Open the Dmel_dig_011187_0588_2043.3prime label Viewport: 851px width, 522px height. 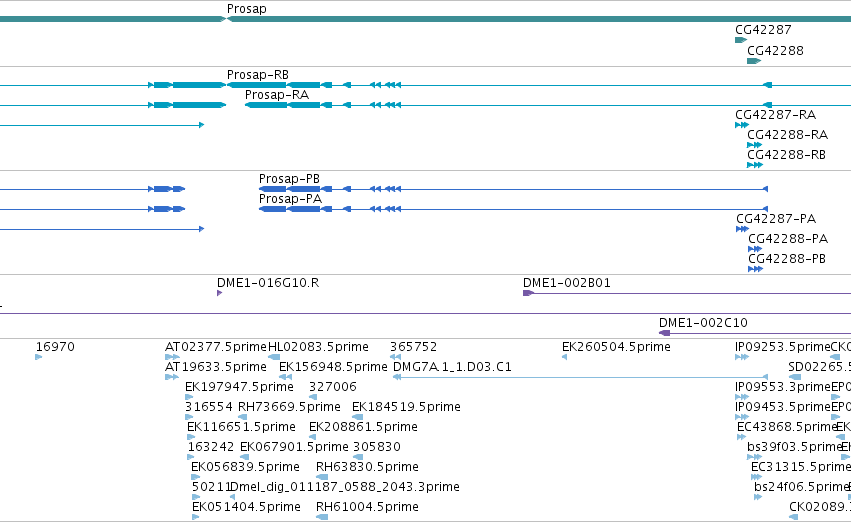pyautogui.click(x=345, y=487)
